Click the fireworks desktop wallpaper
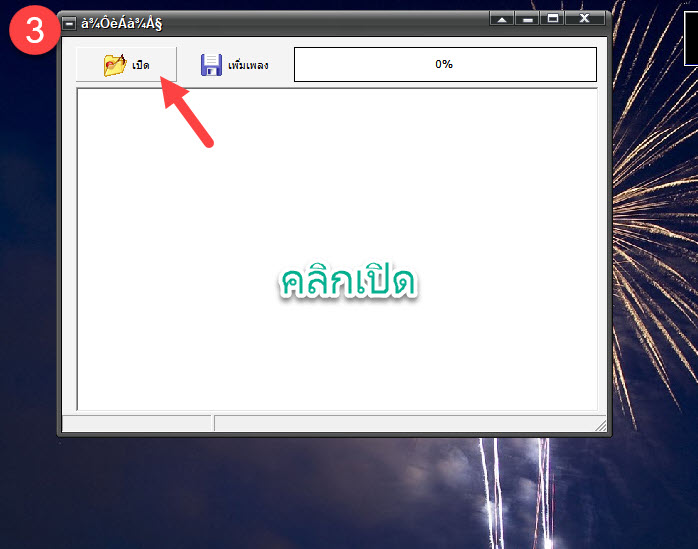Image resolution: width=698 pixels, height=549 pixels. tap(650, 300)
